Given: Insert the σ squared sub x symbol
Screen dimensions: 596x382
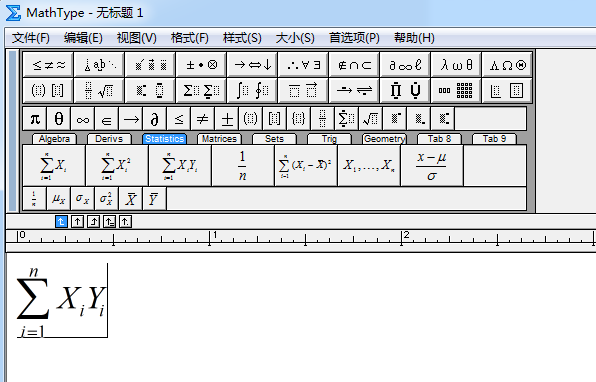Looking at the screenshot, I should point(107,198).
